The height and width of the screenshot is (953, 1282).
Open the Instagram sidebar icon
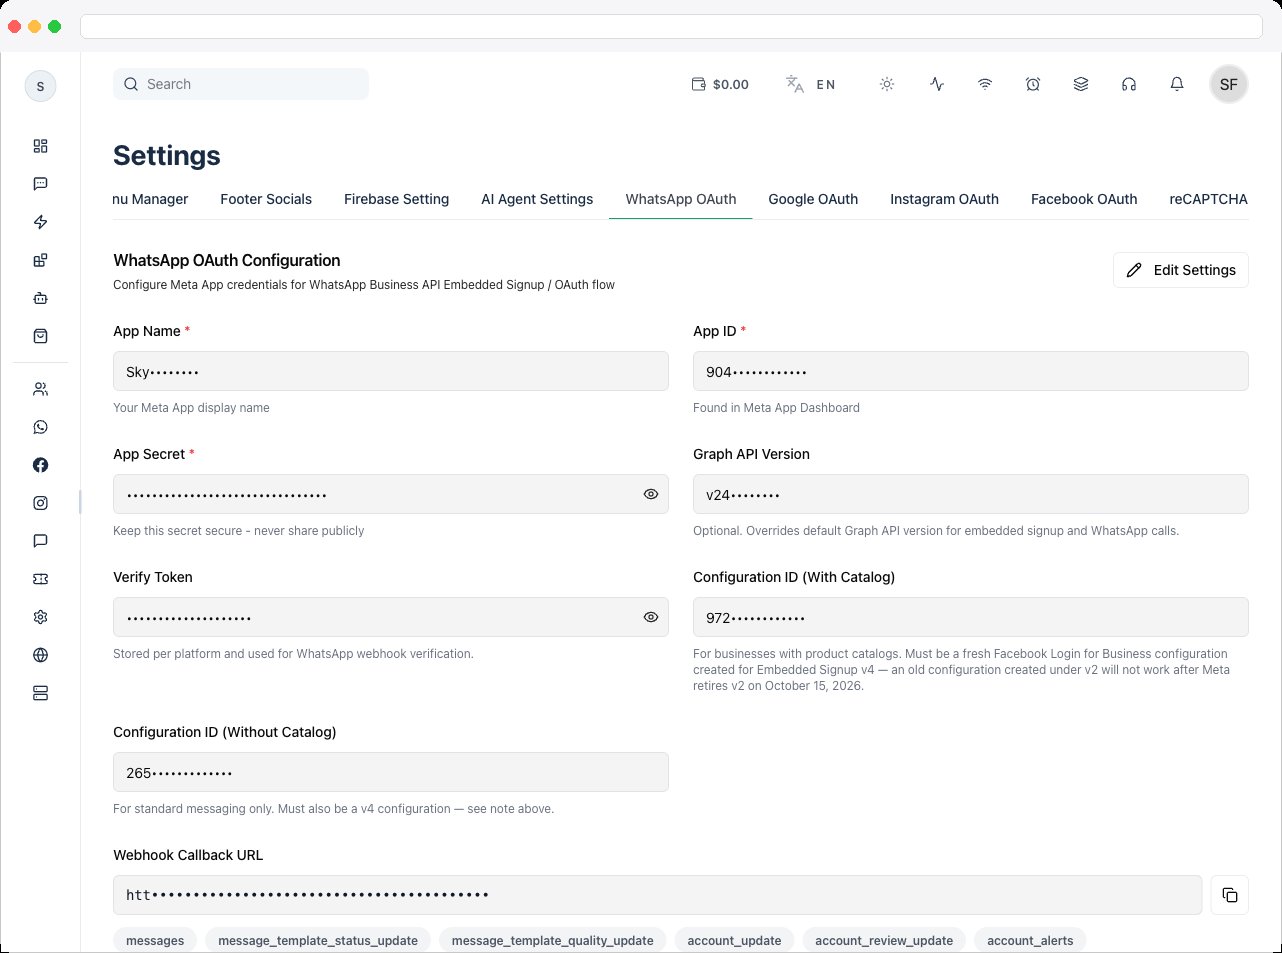40,503
